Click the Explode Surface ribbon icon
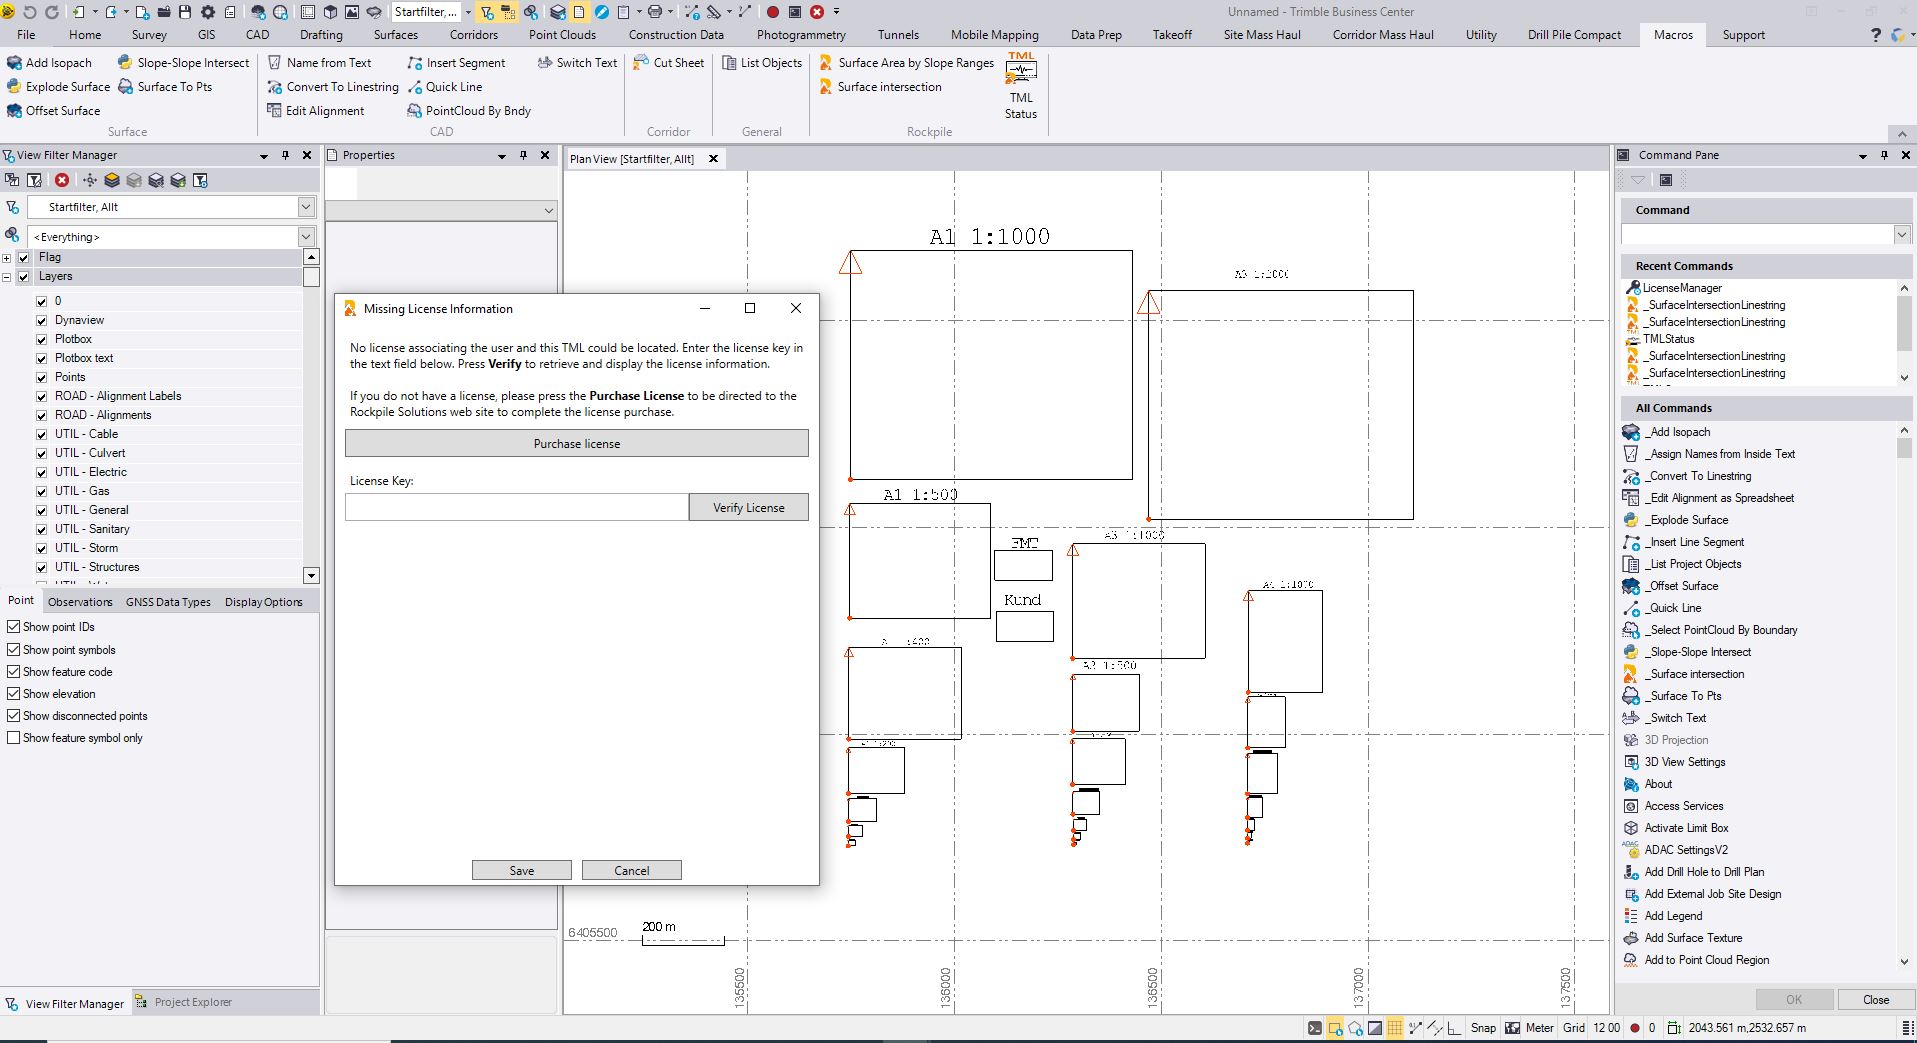Image resolution: width=1917 pixels, height=1043 pixels. click(x=58, y=87)
